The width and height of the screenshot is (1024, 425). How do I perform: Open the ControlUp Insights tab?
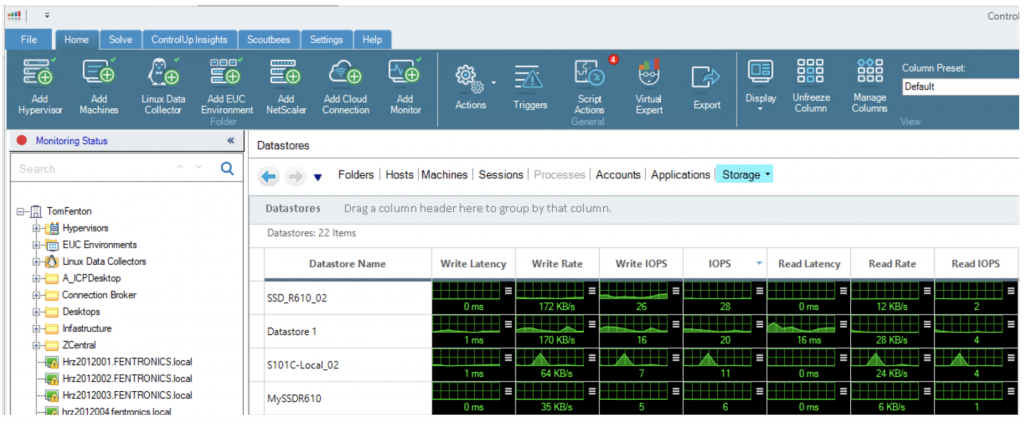click(189, 39)
